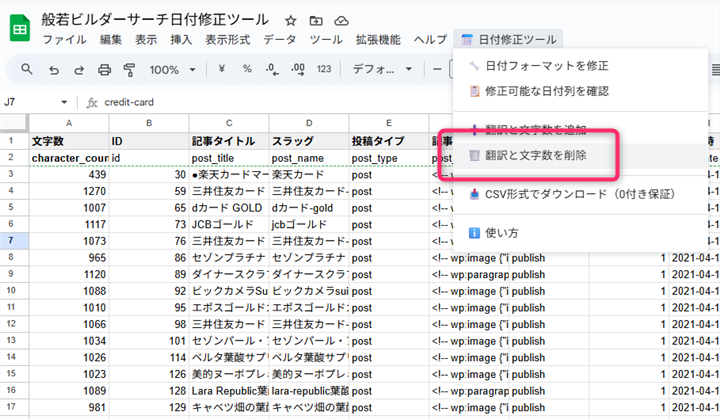Click the character_count cell
This screenshot has height=419, width=720.
point(69,158)
